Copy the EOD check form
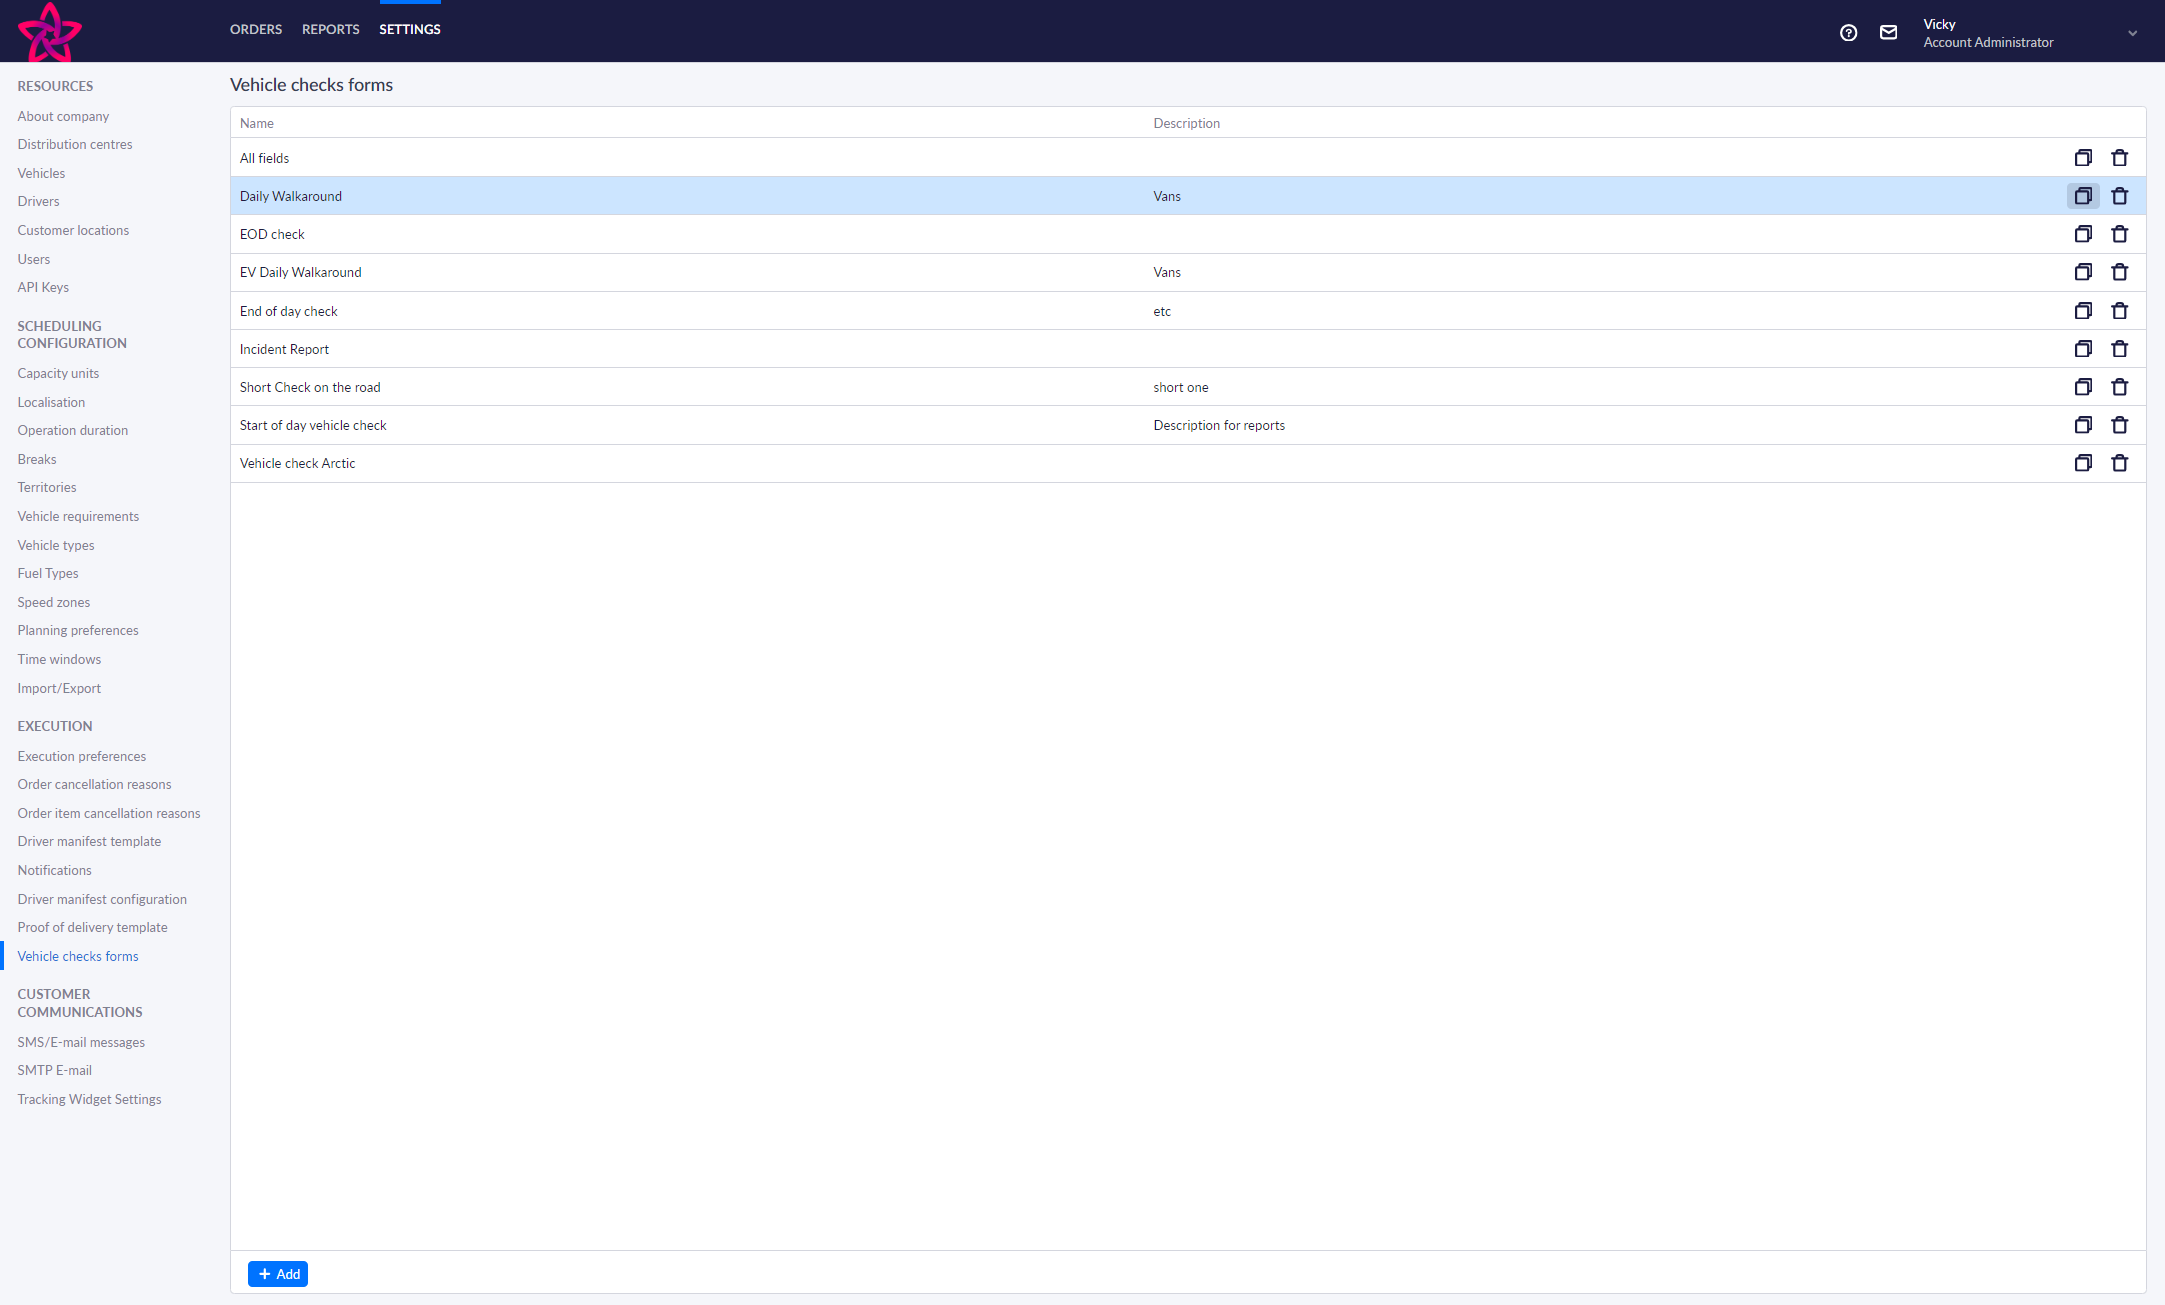Image resolution: width=2165 pixels, height=1305 pixels. tap(2083, 234)
